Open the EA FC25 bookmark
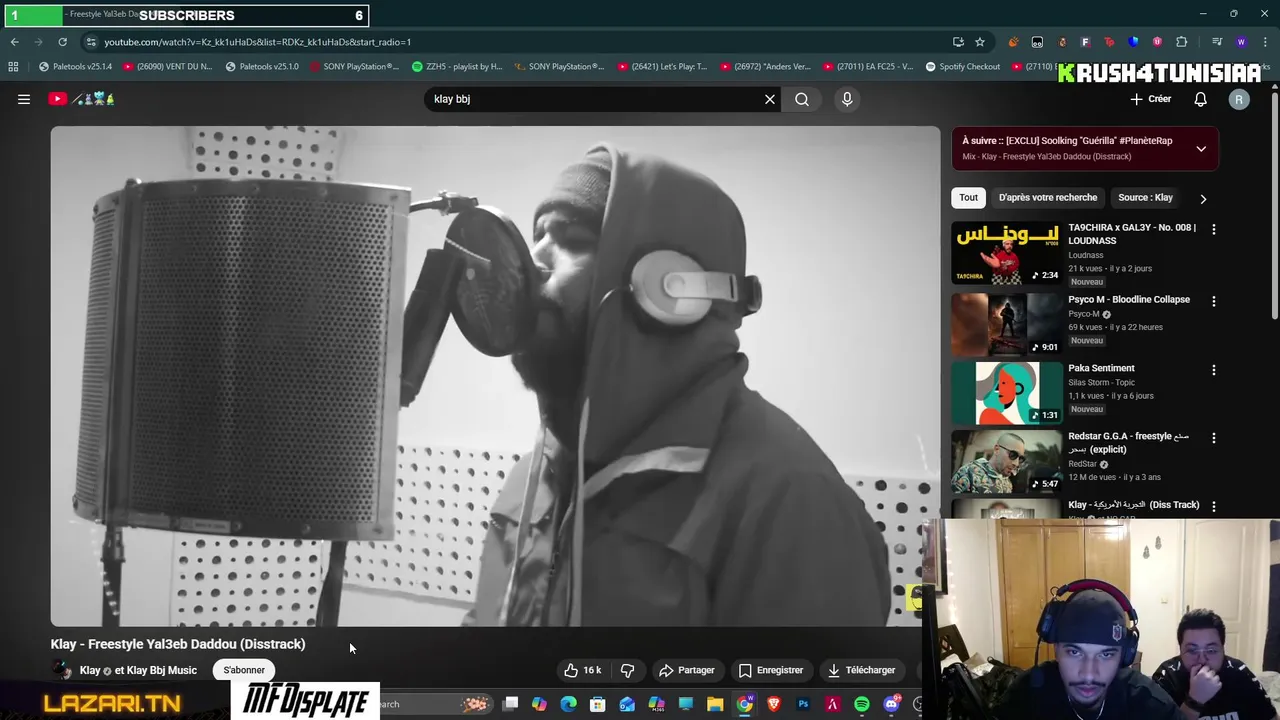The height and width of the screenshot is (720, 1280). (868, 67)
